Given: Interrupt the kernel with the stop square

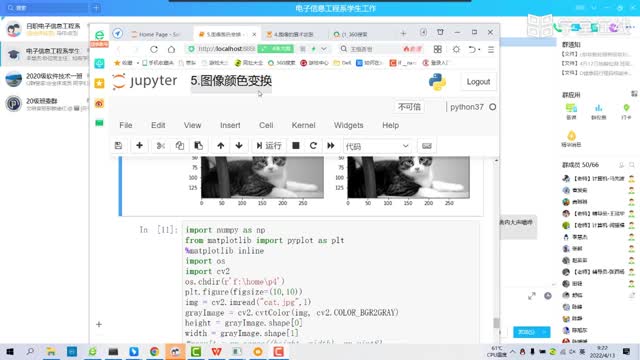Looking at the screenshot, I should point(296,146).
